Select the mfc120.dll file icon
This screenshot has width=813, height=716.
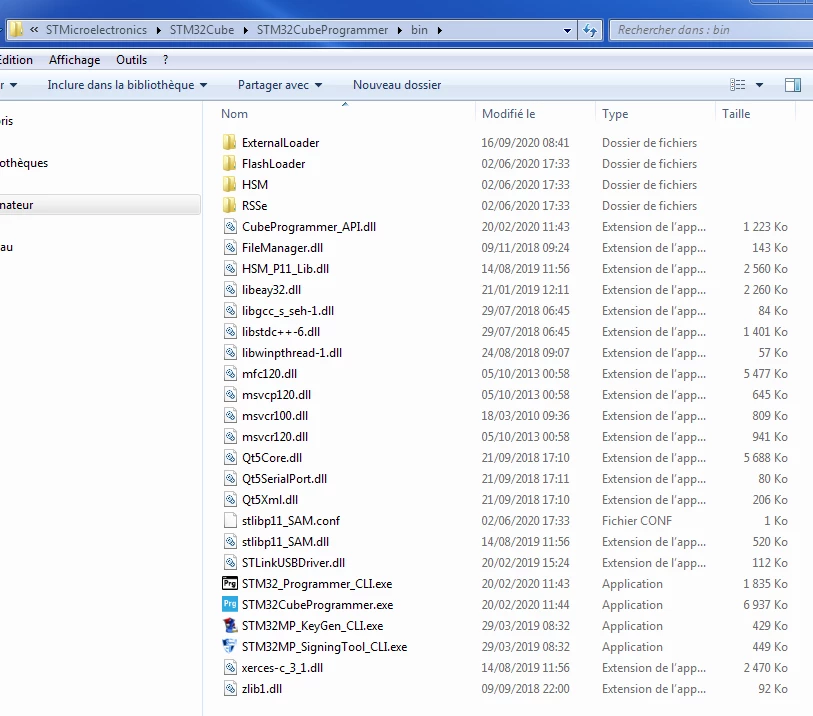230,373
